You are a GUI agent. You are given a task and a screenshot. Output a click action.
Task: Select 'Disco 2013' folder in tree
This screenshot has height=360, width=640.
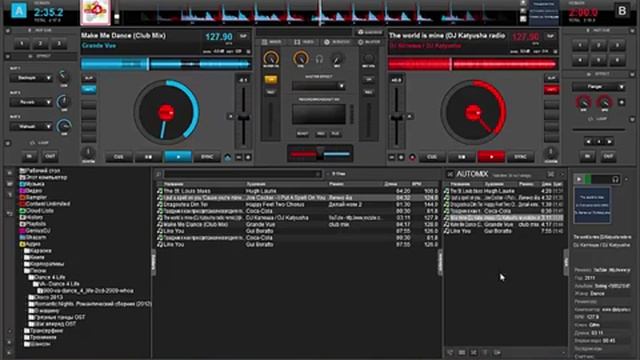coord(45,297)
